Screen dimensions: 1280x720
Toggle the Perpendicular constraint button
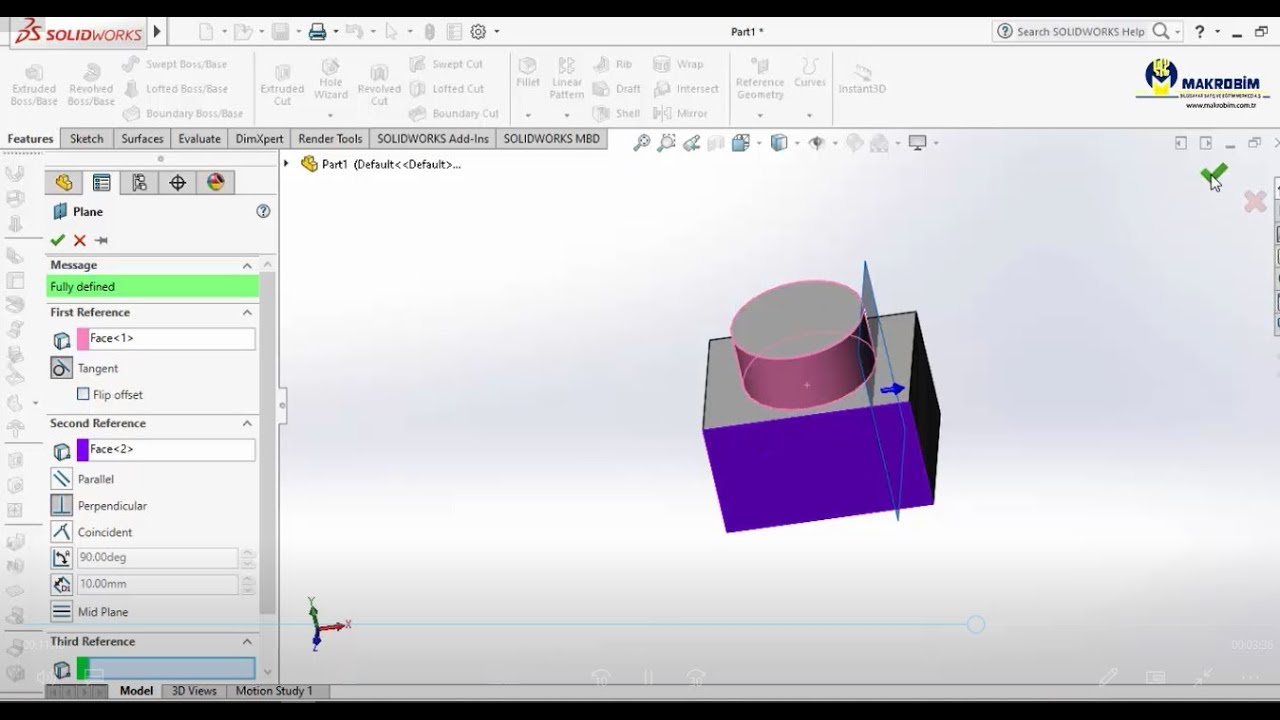pyautogui.click(x=62, y=505)
